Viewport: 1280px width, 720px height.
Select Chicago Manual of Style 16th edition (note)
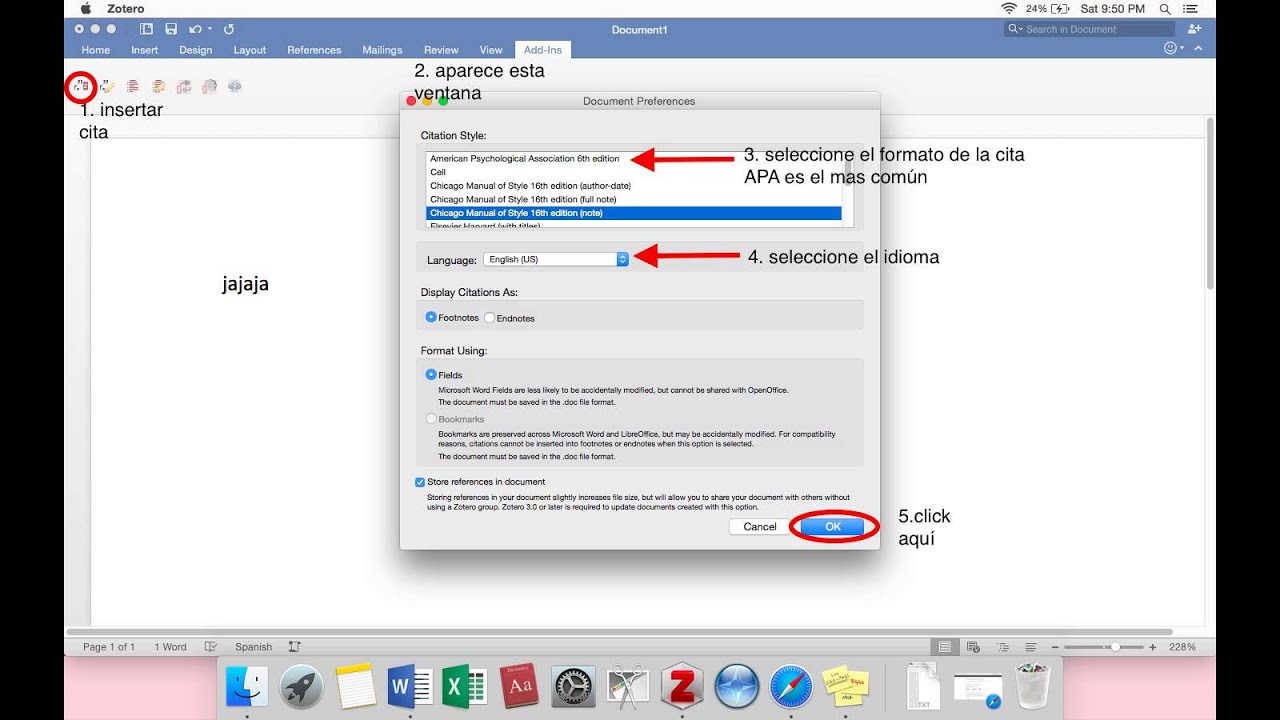[x=634, y=213]
